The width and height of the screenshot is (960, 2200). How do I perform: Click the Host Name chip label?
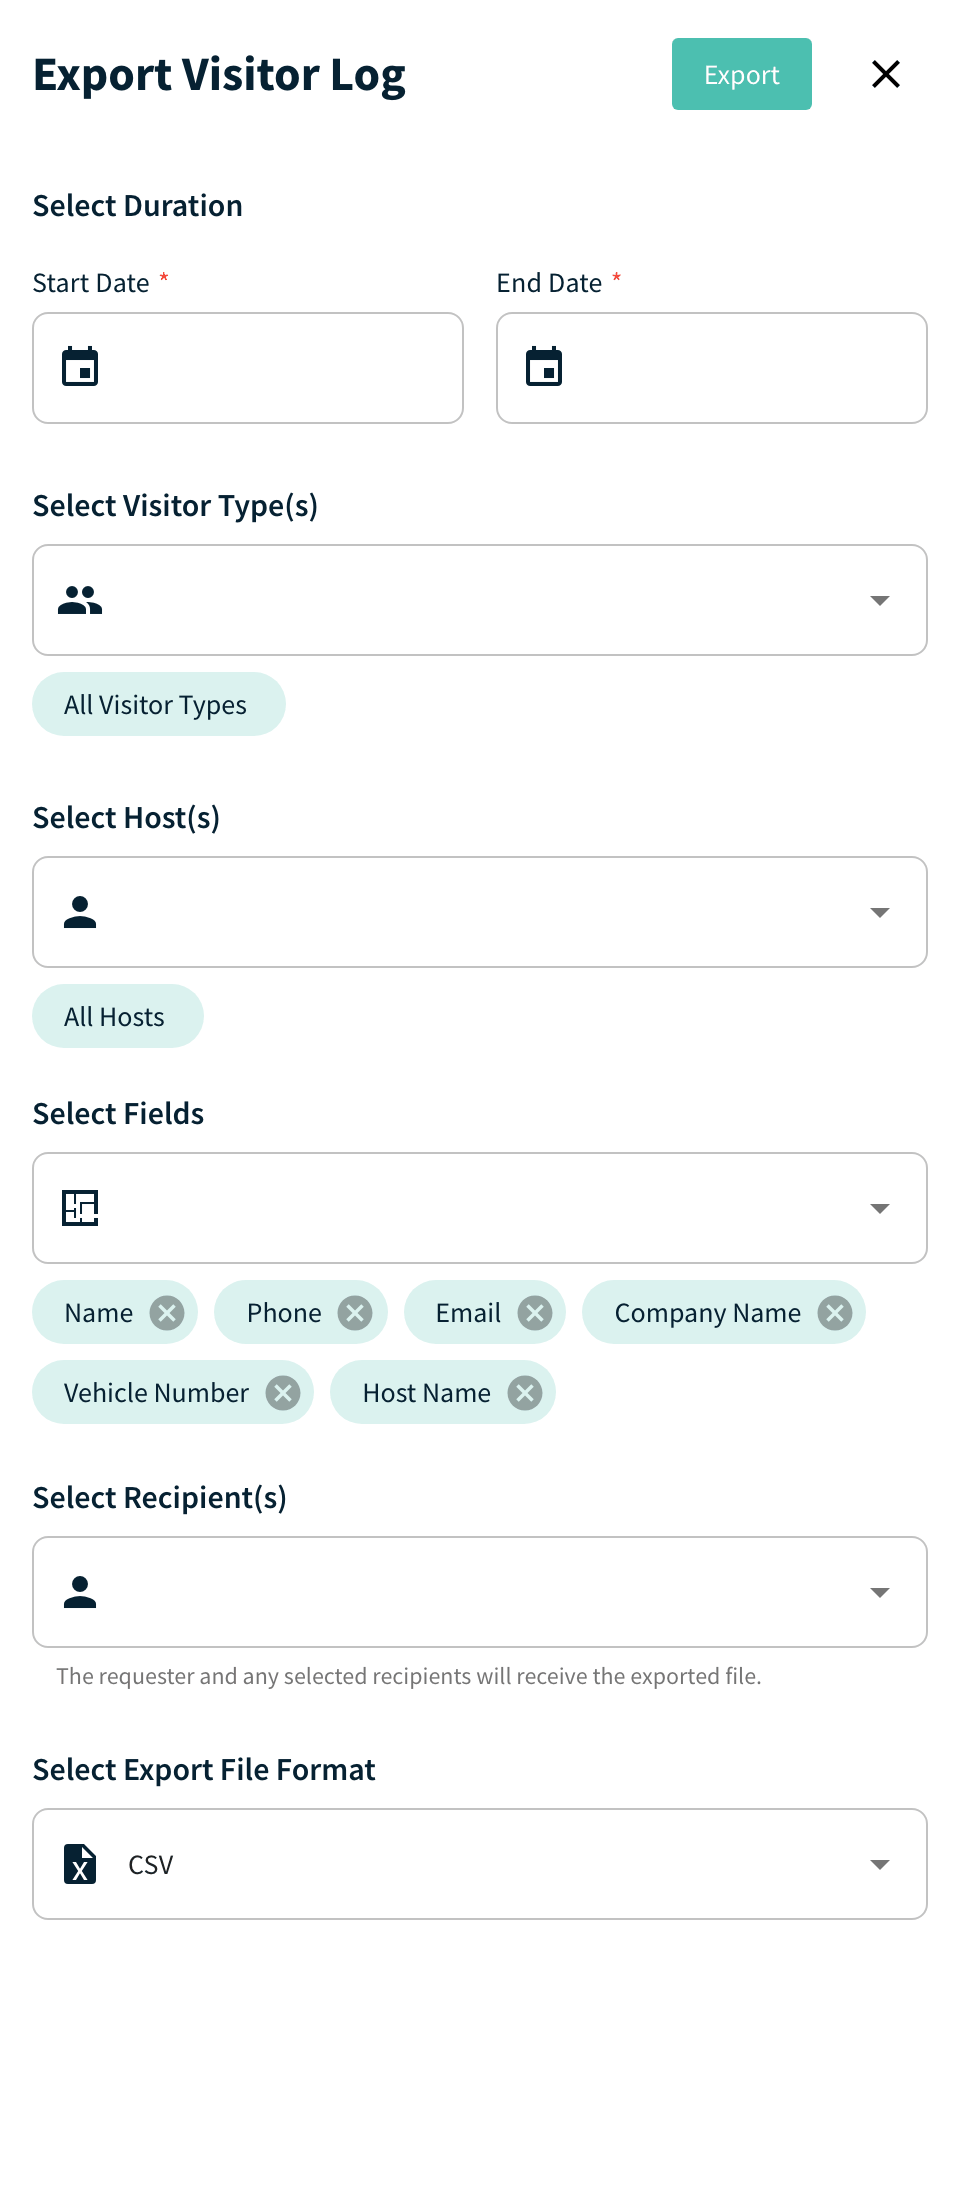(427, 1392)
